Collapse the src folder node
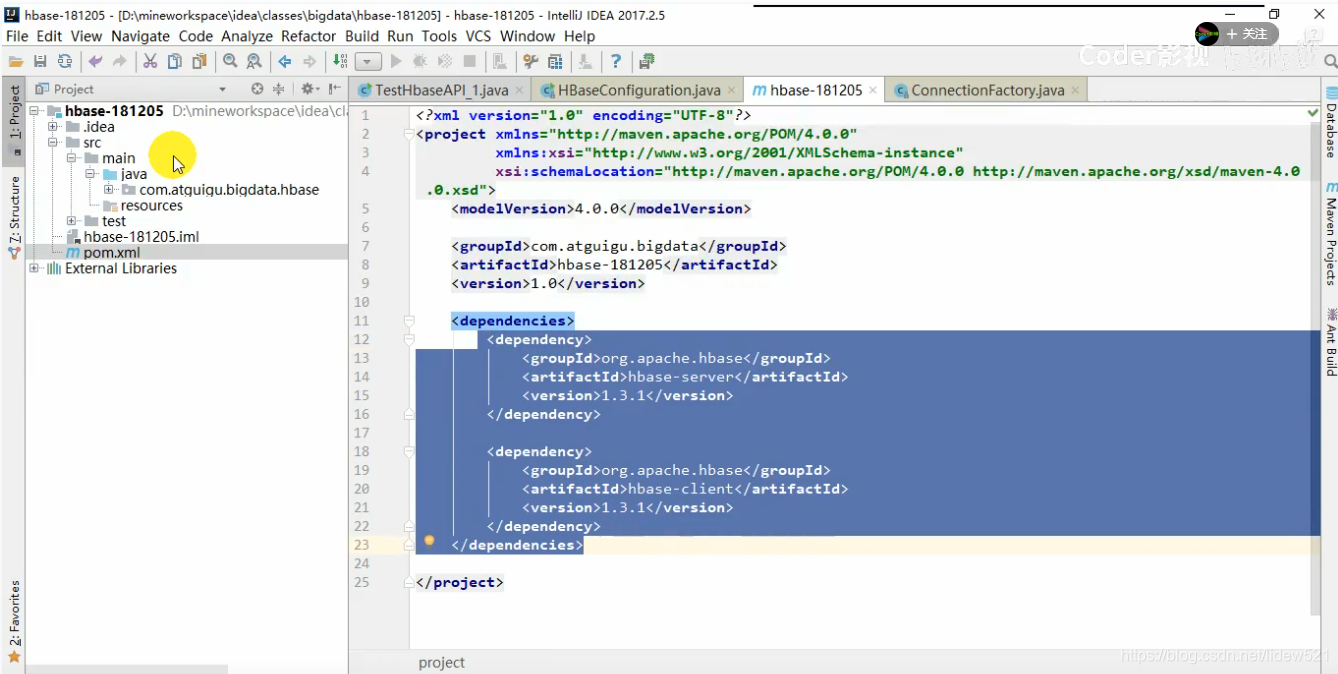1338x674 pixels. click(53, 143)
